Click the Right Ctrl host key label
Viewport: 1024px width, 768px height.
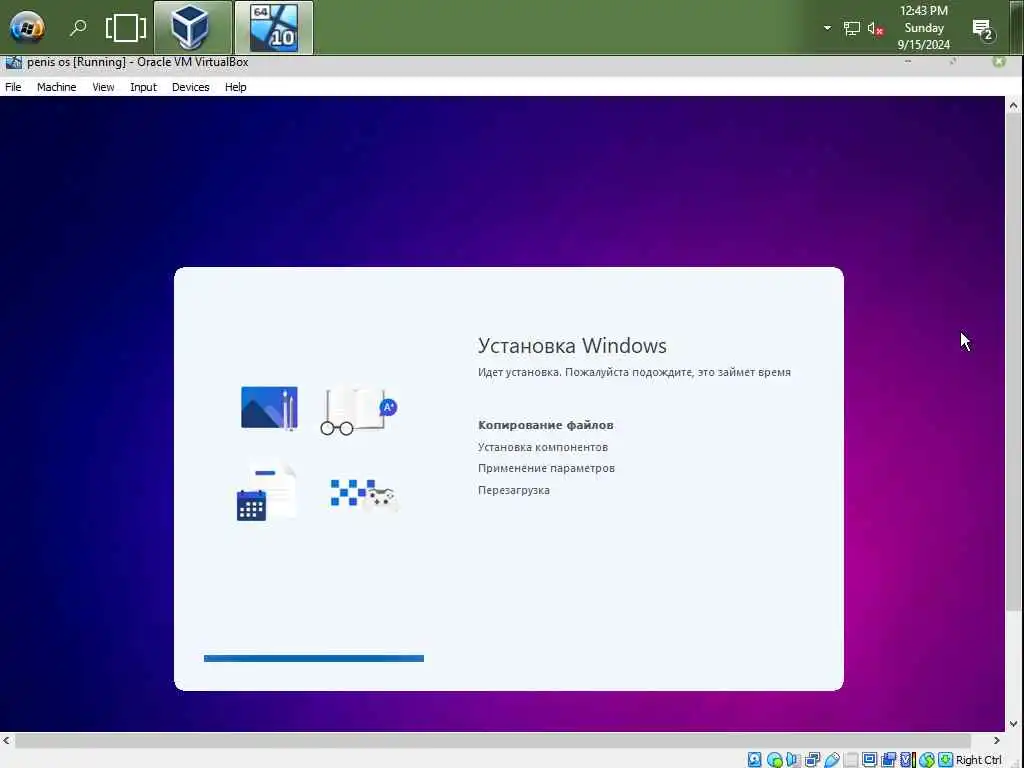978,760
